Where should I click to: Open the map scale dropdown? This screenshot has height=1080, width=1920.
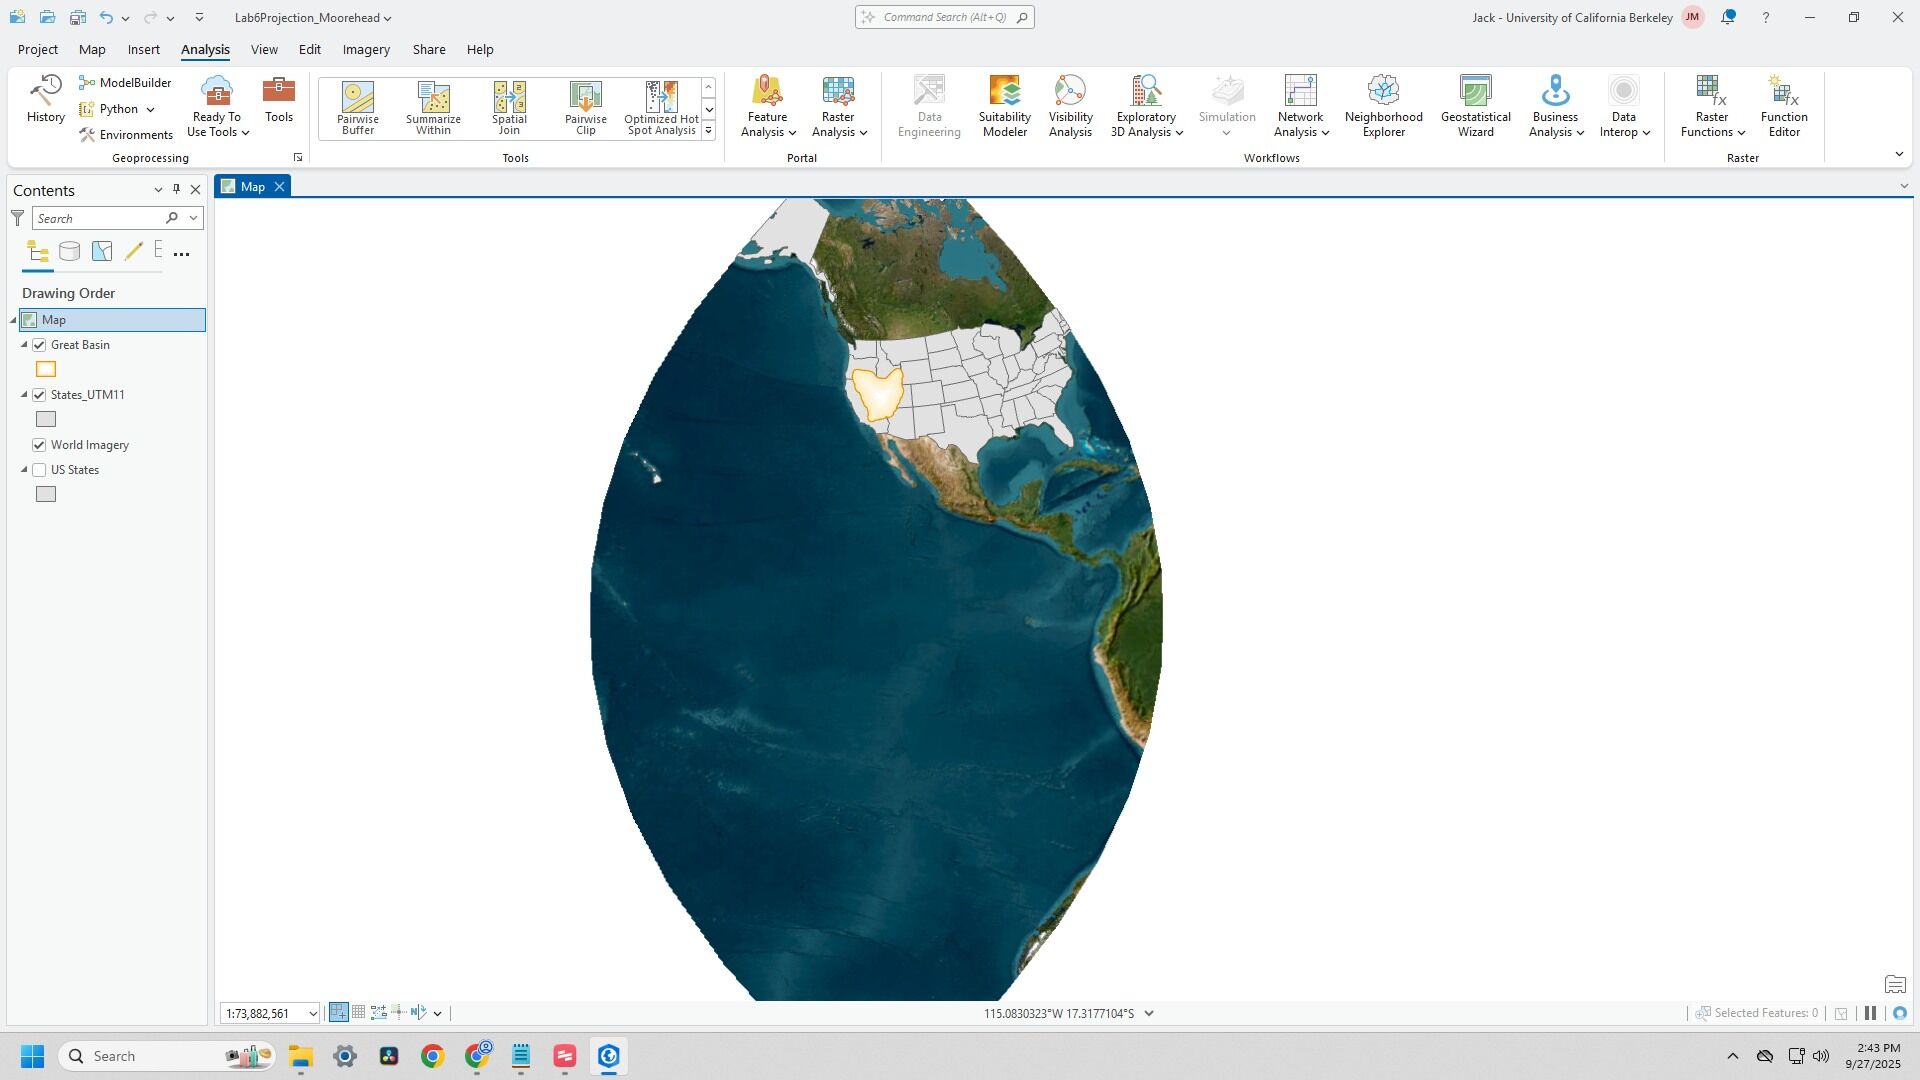click(x=312, y=1014)
